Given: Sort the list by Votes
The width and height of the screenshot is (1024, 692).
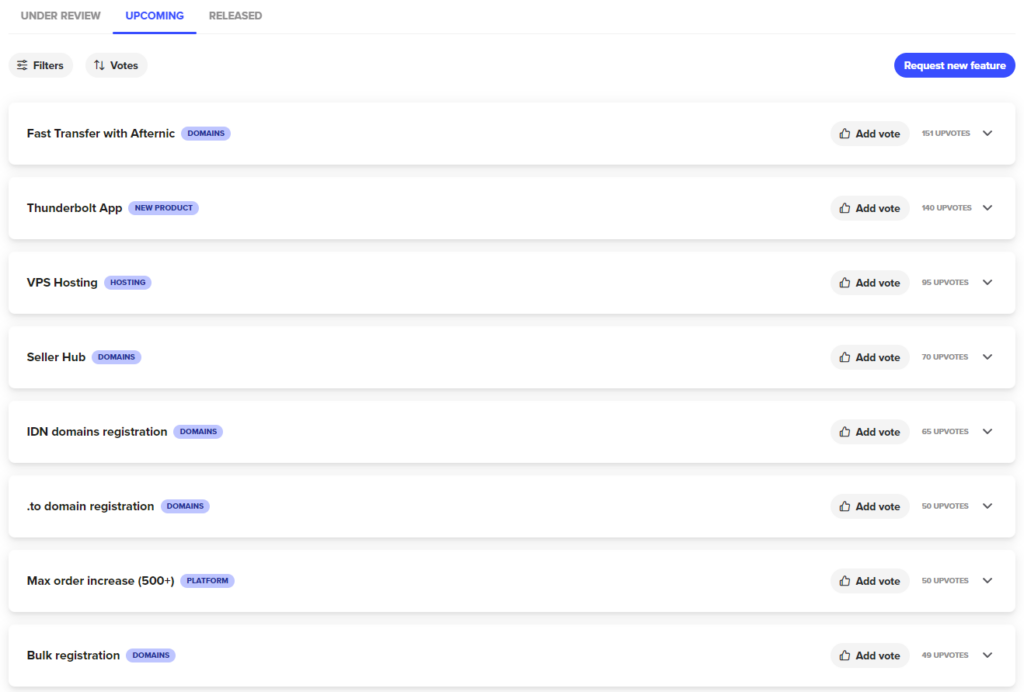Looking at the screenshot, I should pos(116,65).
